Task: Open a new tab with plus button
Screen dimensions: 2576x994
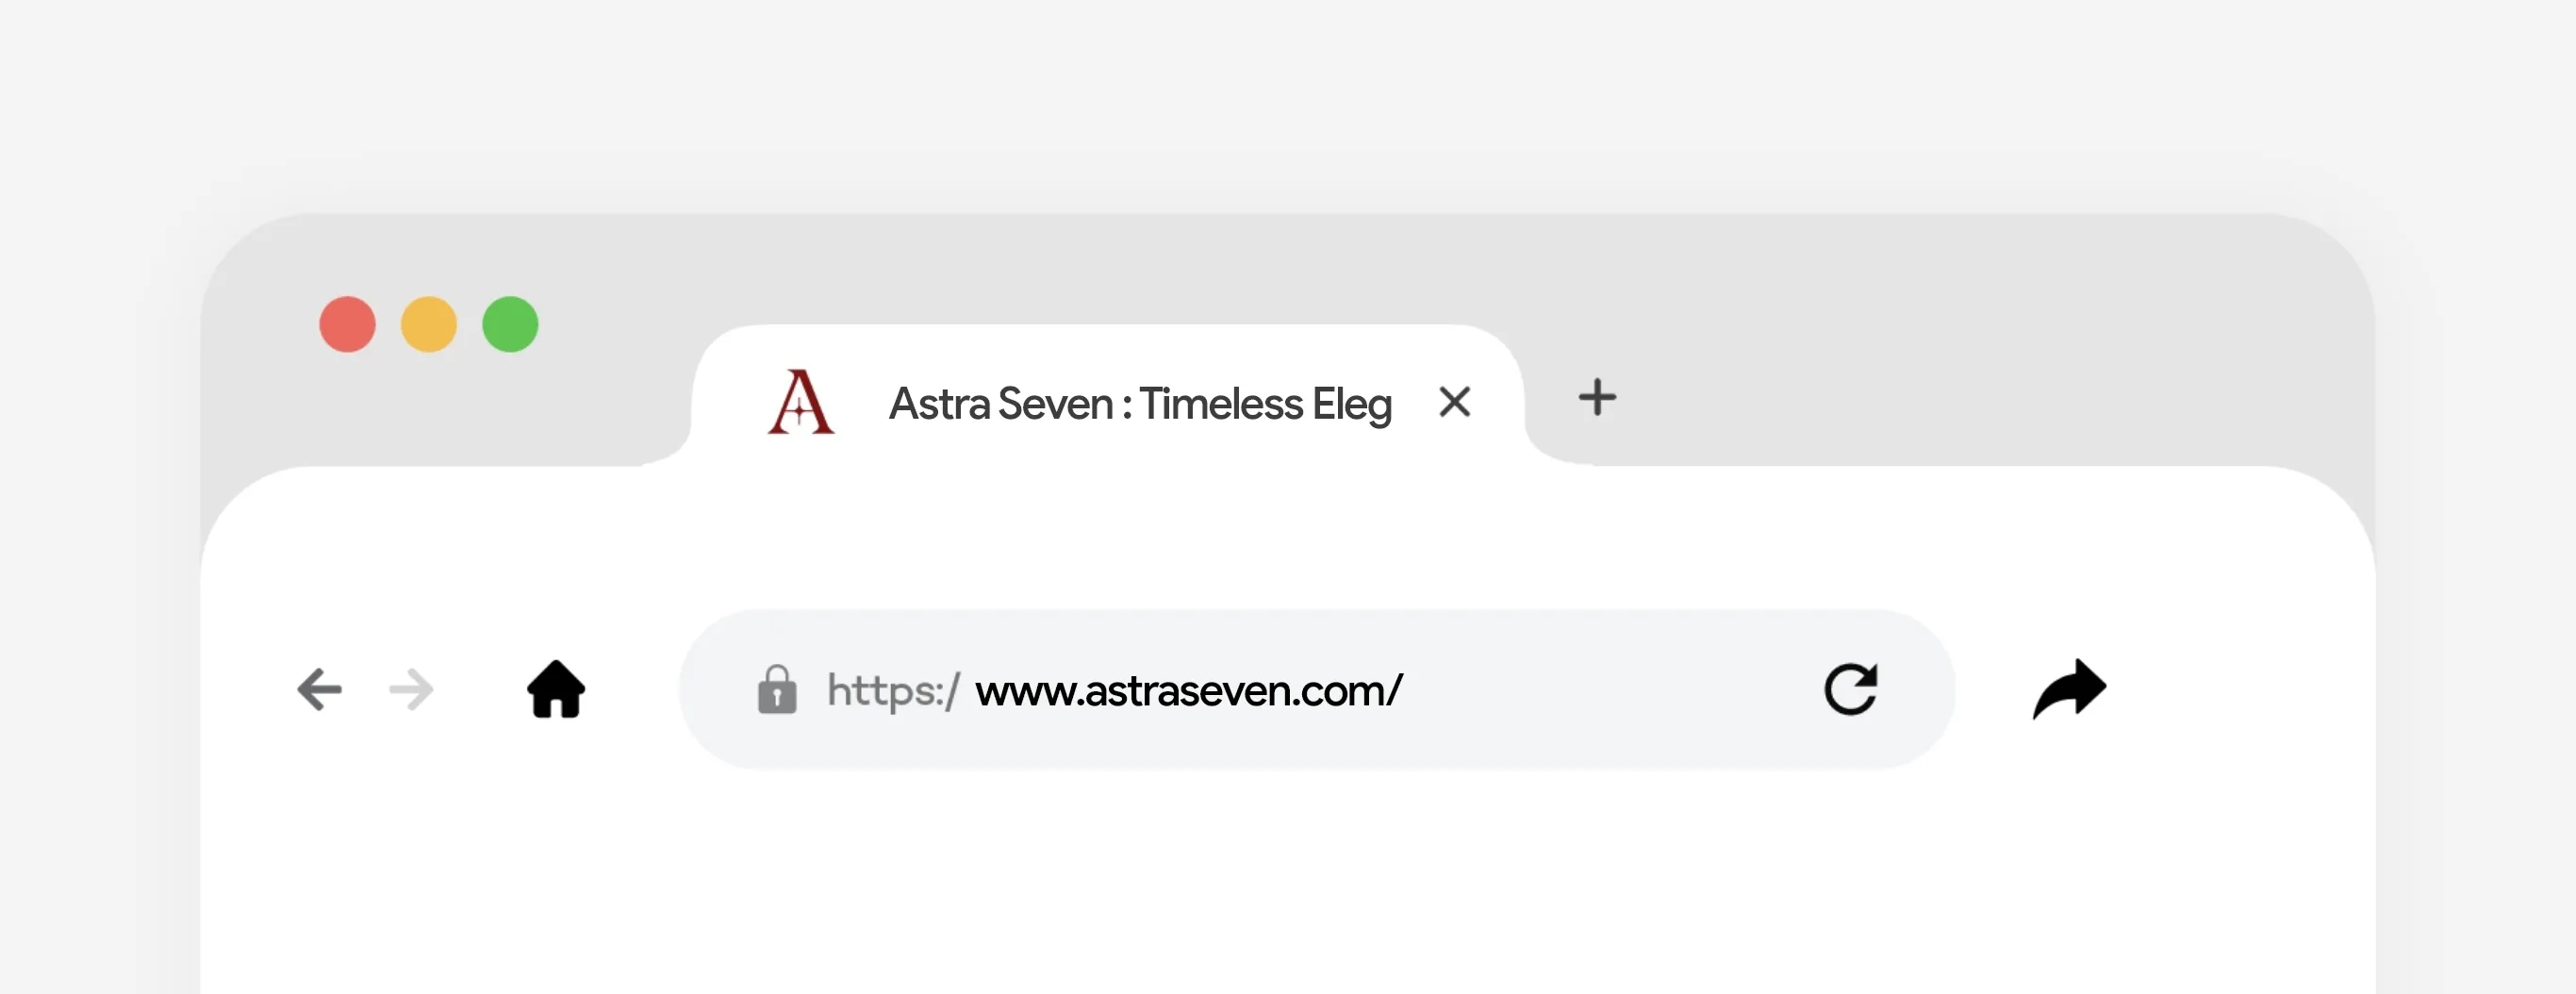Action: 1597,397
